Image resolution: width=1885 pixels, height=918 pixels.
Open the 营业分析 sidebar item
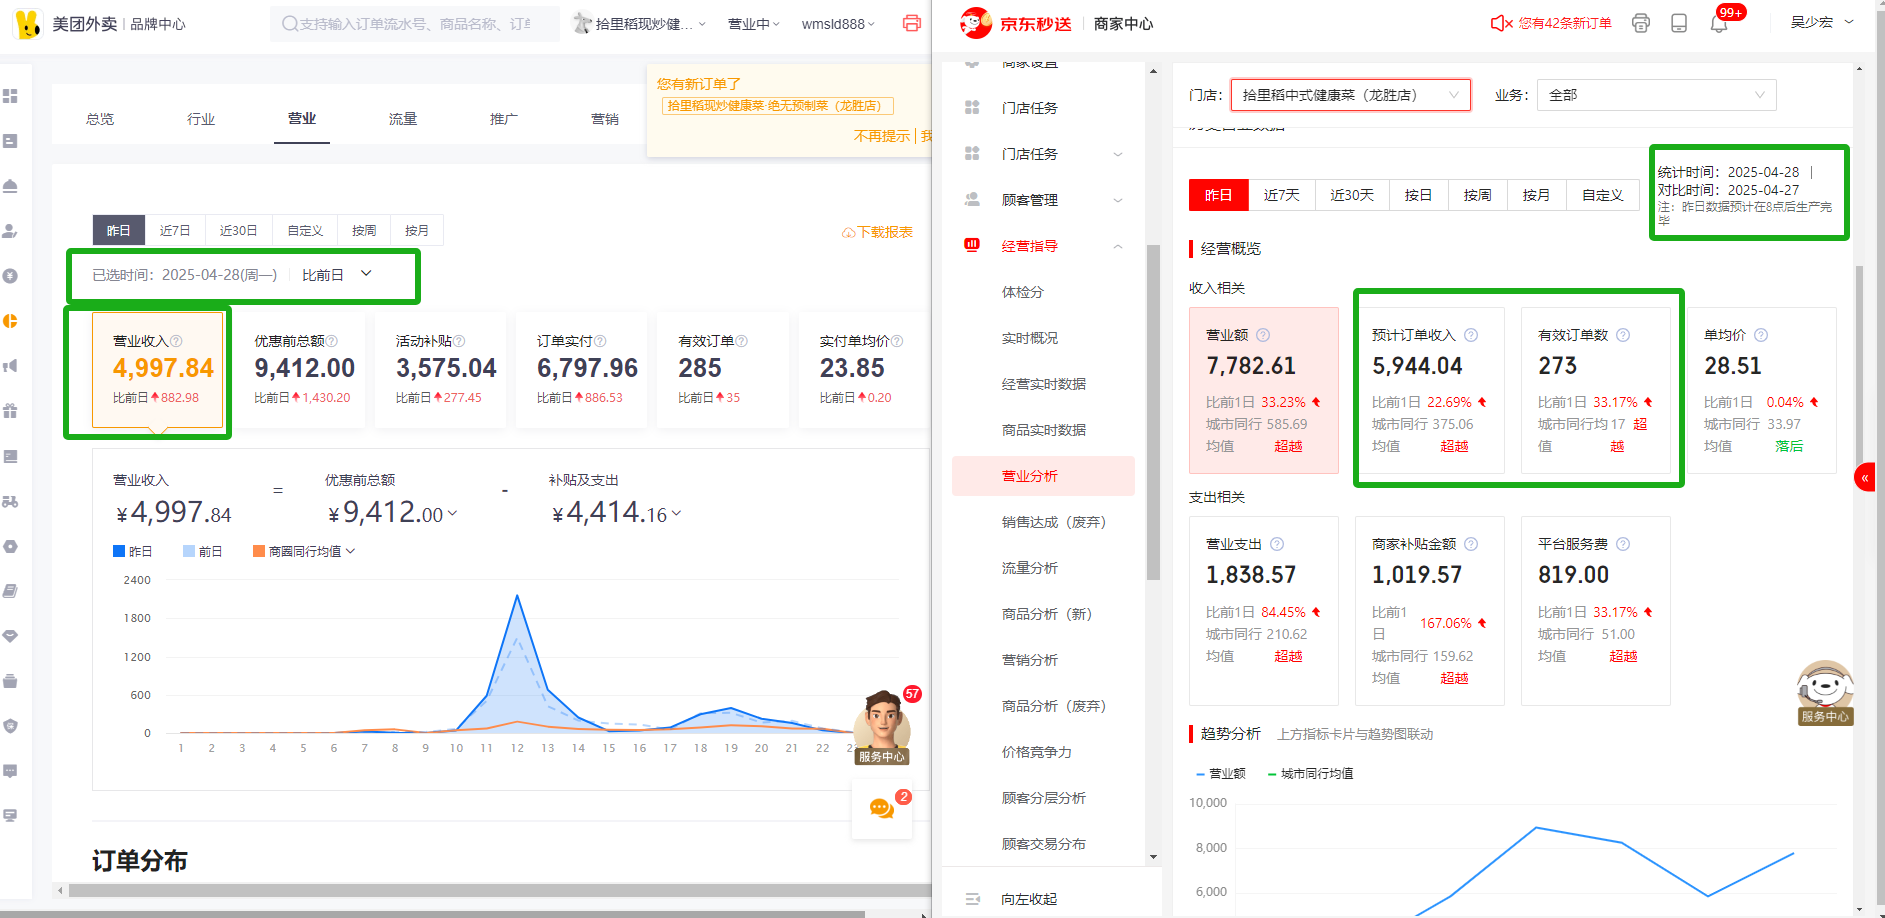click(1043, 476)
